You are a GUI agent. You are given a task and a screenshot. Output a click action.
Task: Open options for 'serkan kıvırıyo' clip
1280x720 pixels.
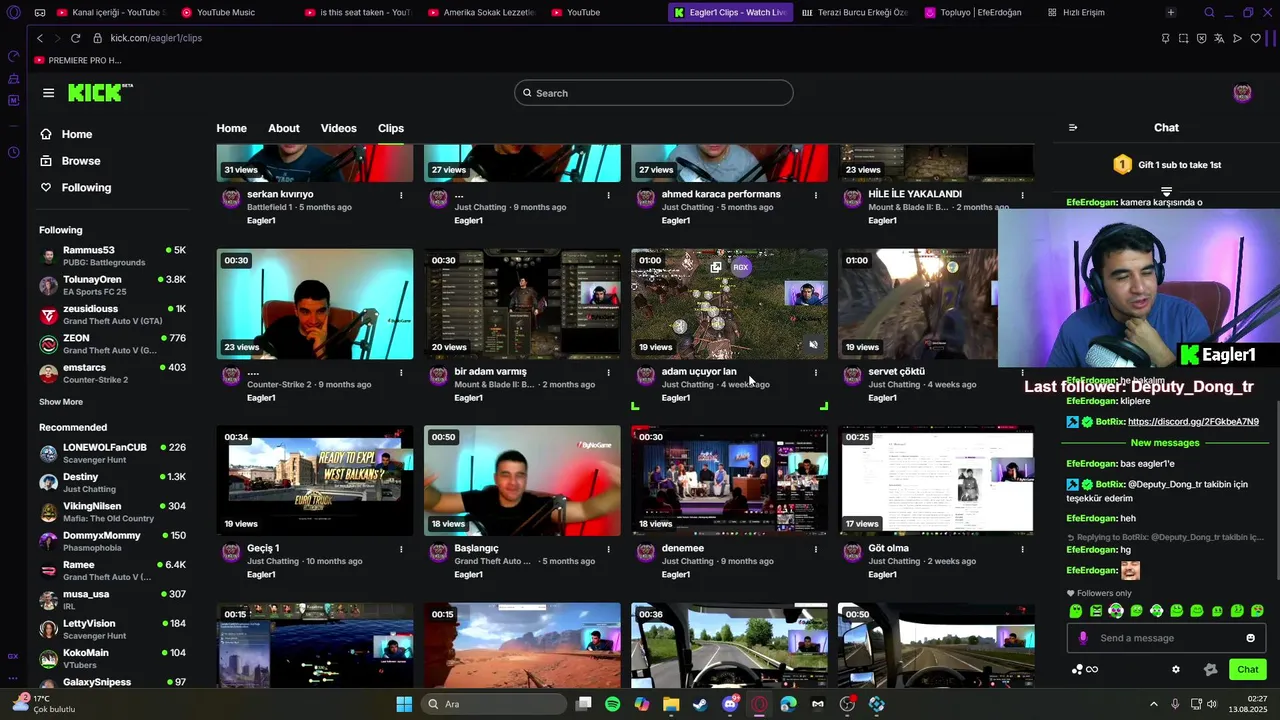[401, 195]
